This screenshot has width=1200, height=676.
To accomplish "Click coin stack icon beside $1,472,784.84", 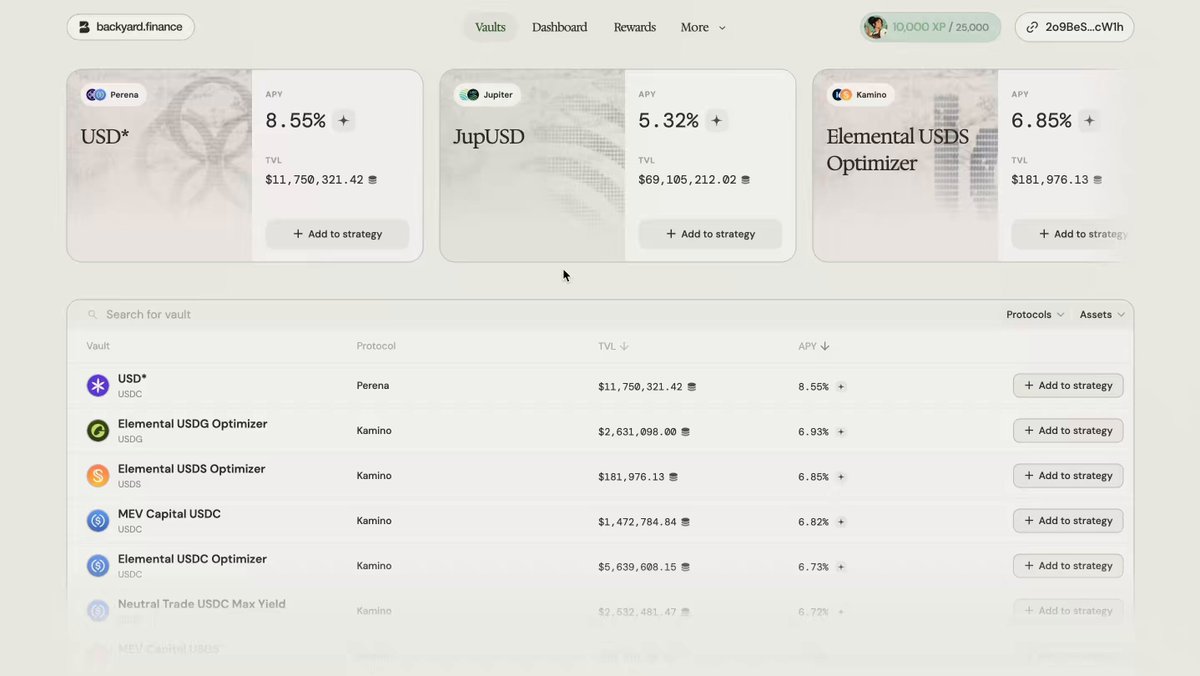I will 685,522.
